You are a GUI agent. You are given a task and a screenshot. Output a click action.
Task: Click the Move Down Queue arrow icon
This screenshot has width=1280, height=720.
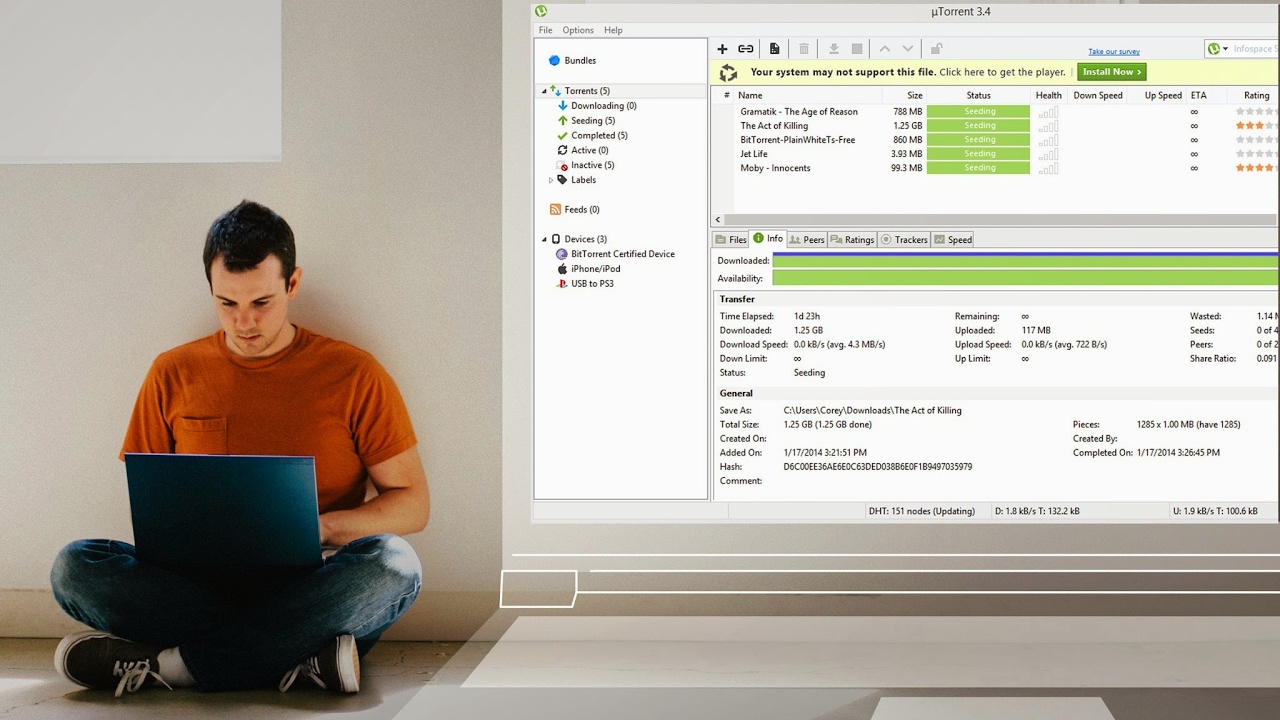tap(908, 49)
